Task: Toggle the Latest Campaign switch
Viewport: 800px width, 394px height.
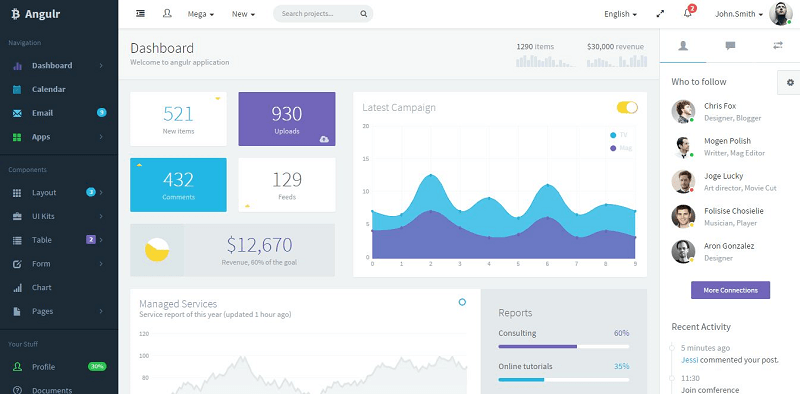Action: point(627,107)
